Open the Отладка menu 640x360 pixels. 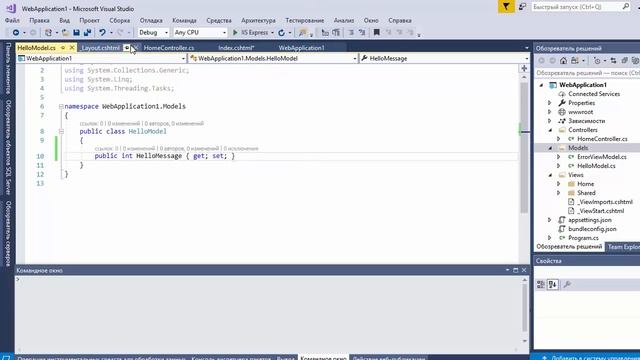(x=151, y=20)
